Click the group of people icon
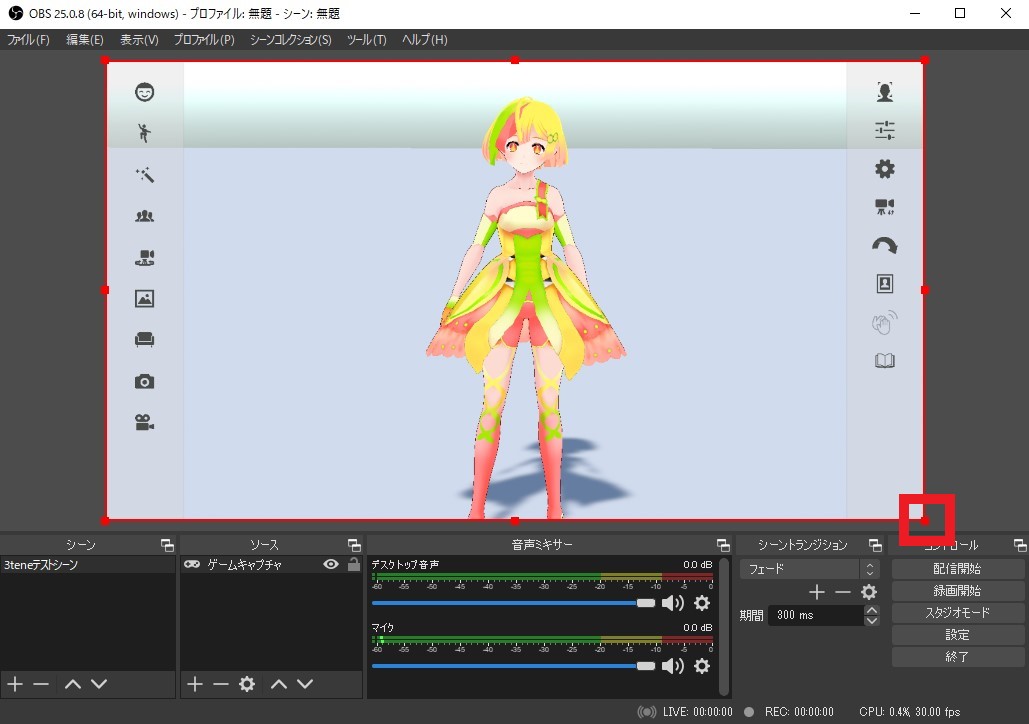1029x724 pixels. coord(144,216)
